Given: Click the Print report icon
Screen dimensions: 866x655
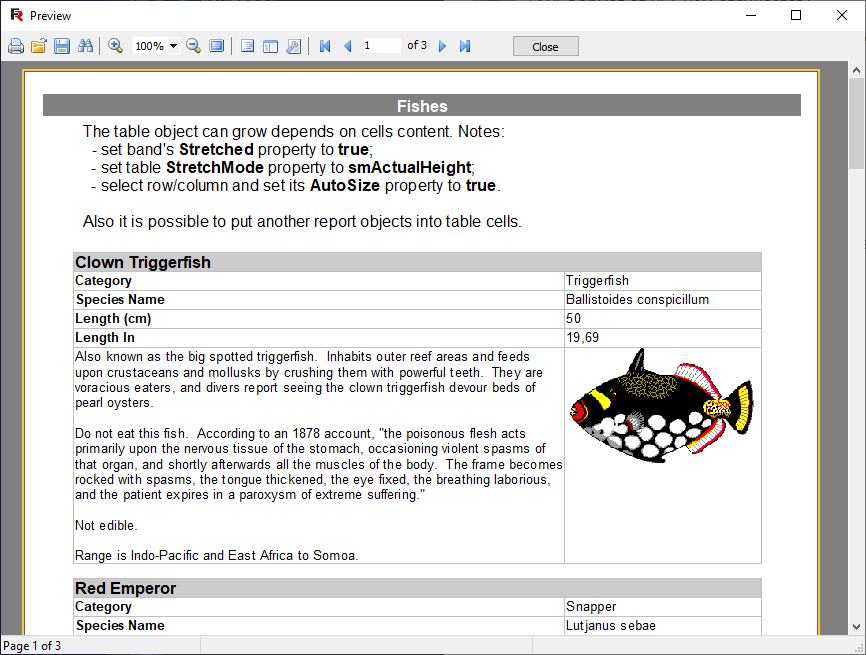Looking at the screenshot, I should click(x=16, y=46).
